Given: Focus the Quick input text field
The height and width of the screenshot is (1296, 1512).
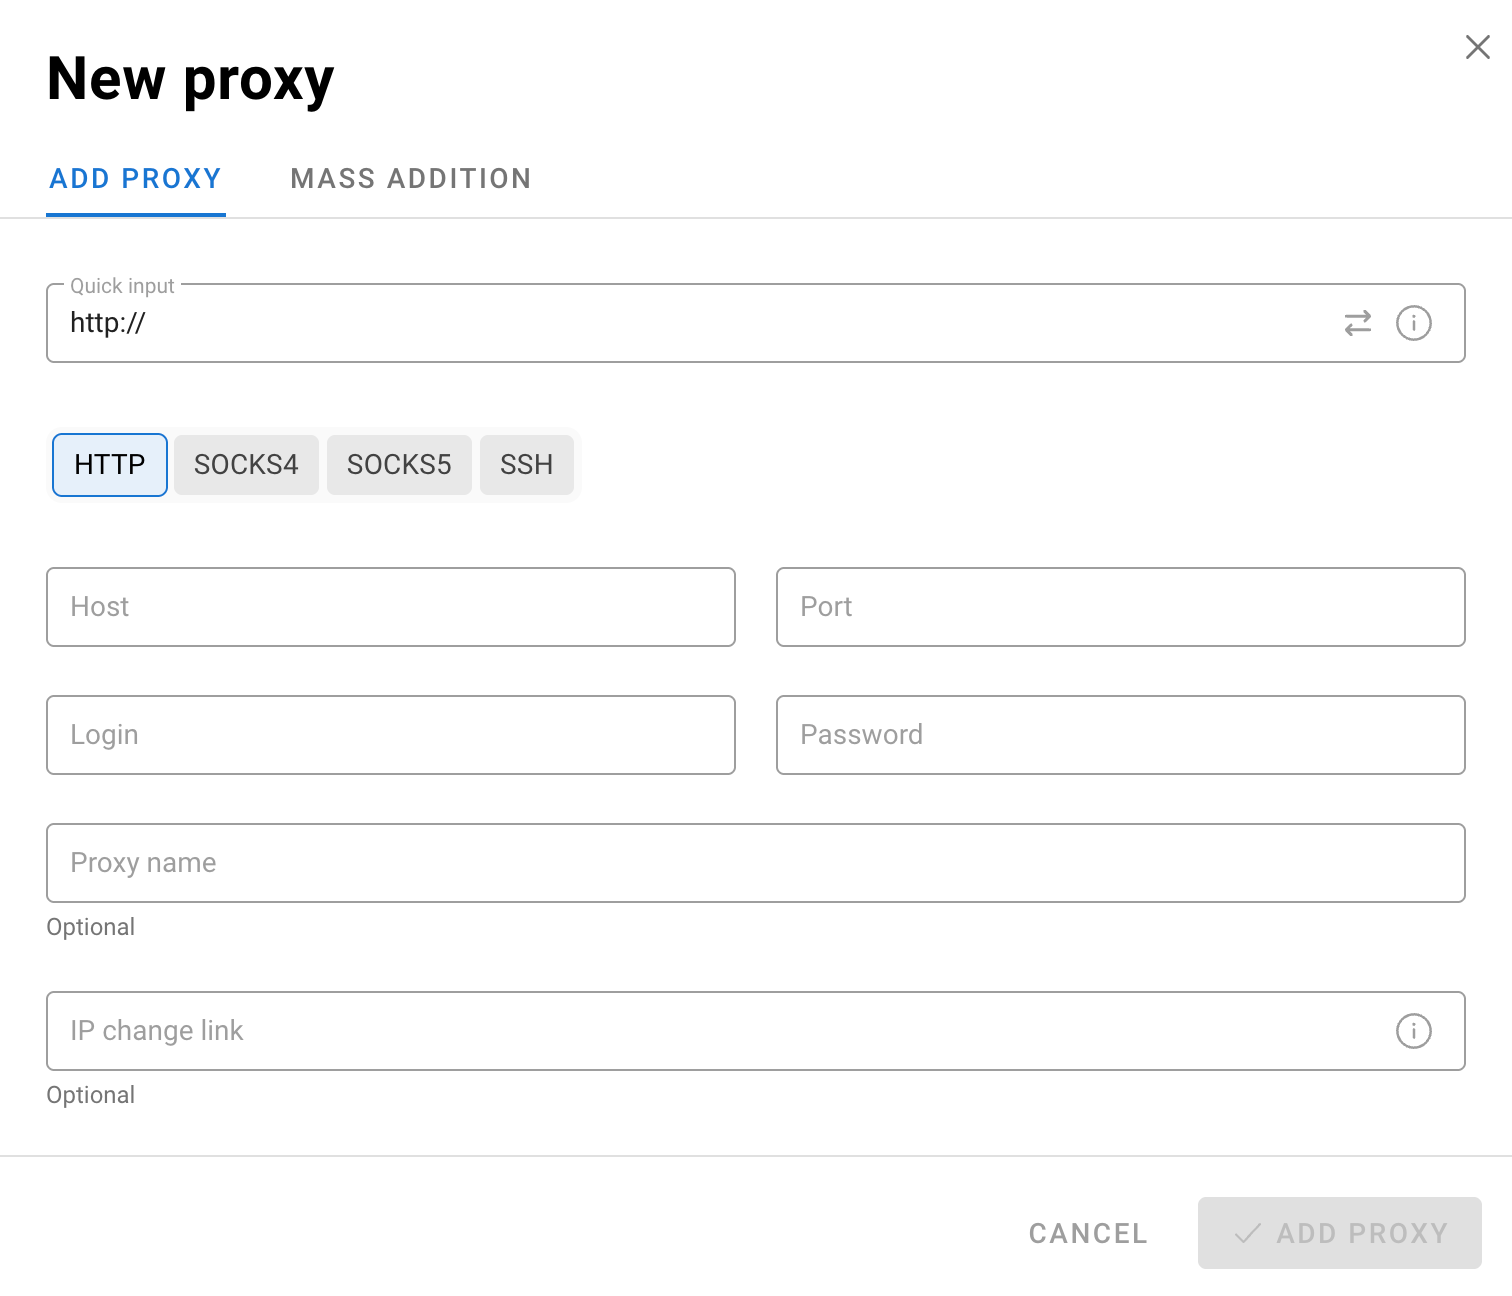Looking at the screenshot, I should pos(690,323).
